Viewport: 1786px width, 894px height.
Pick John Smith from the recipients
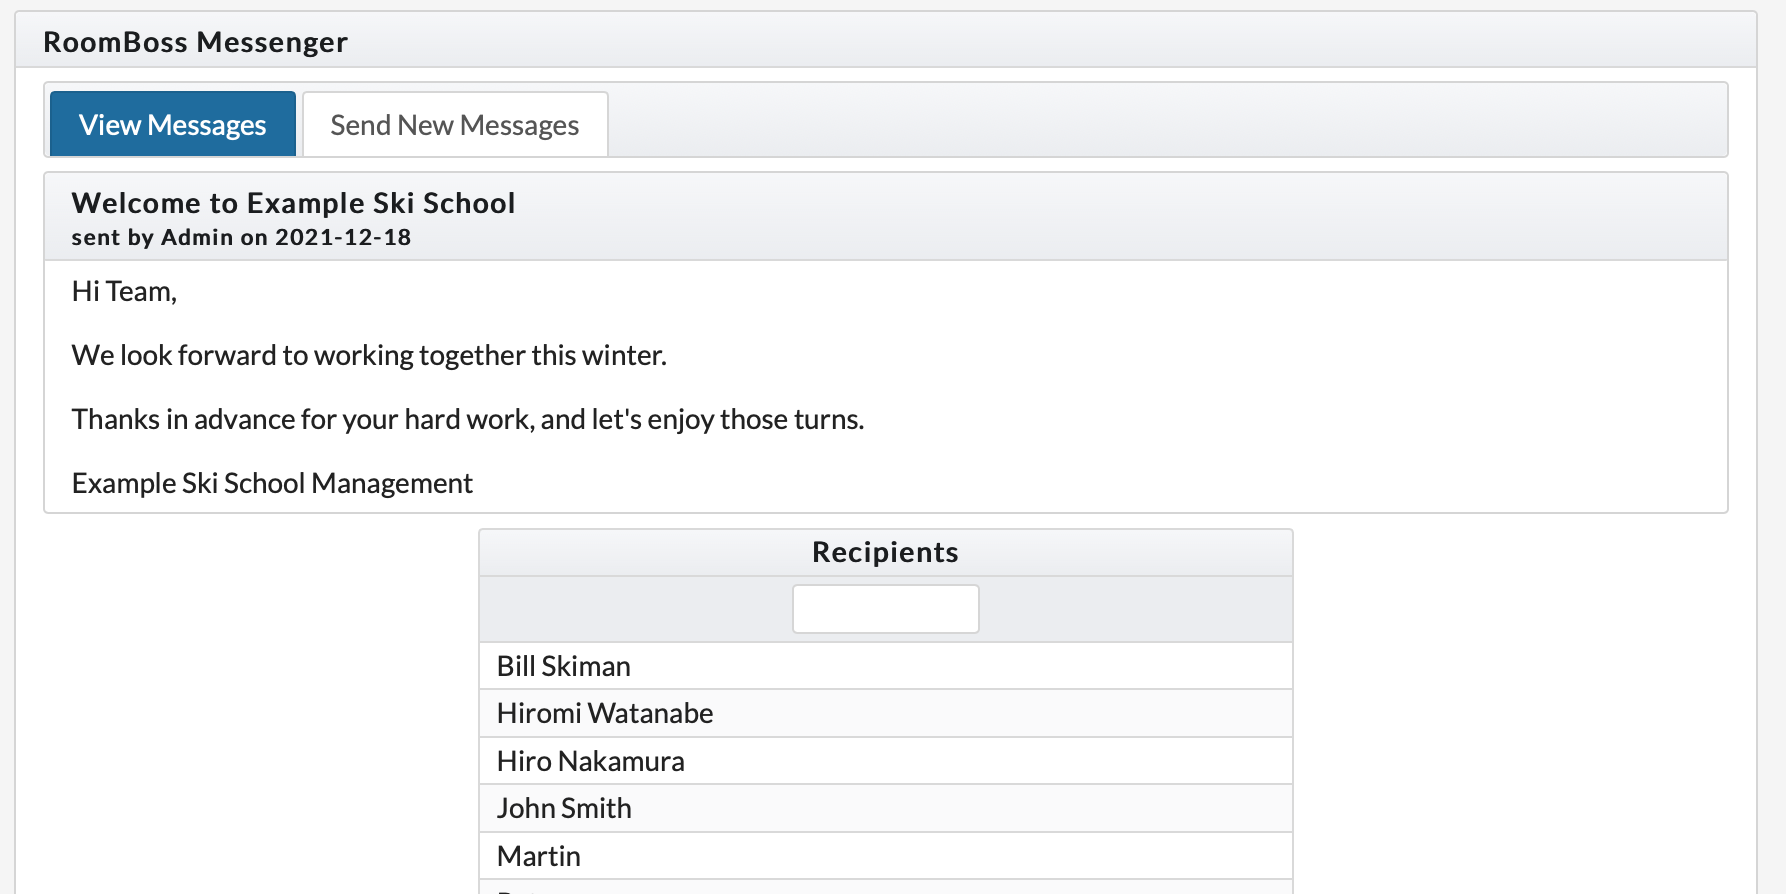(x=564, y=808)
